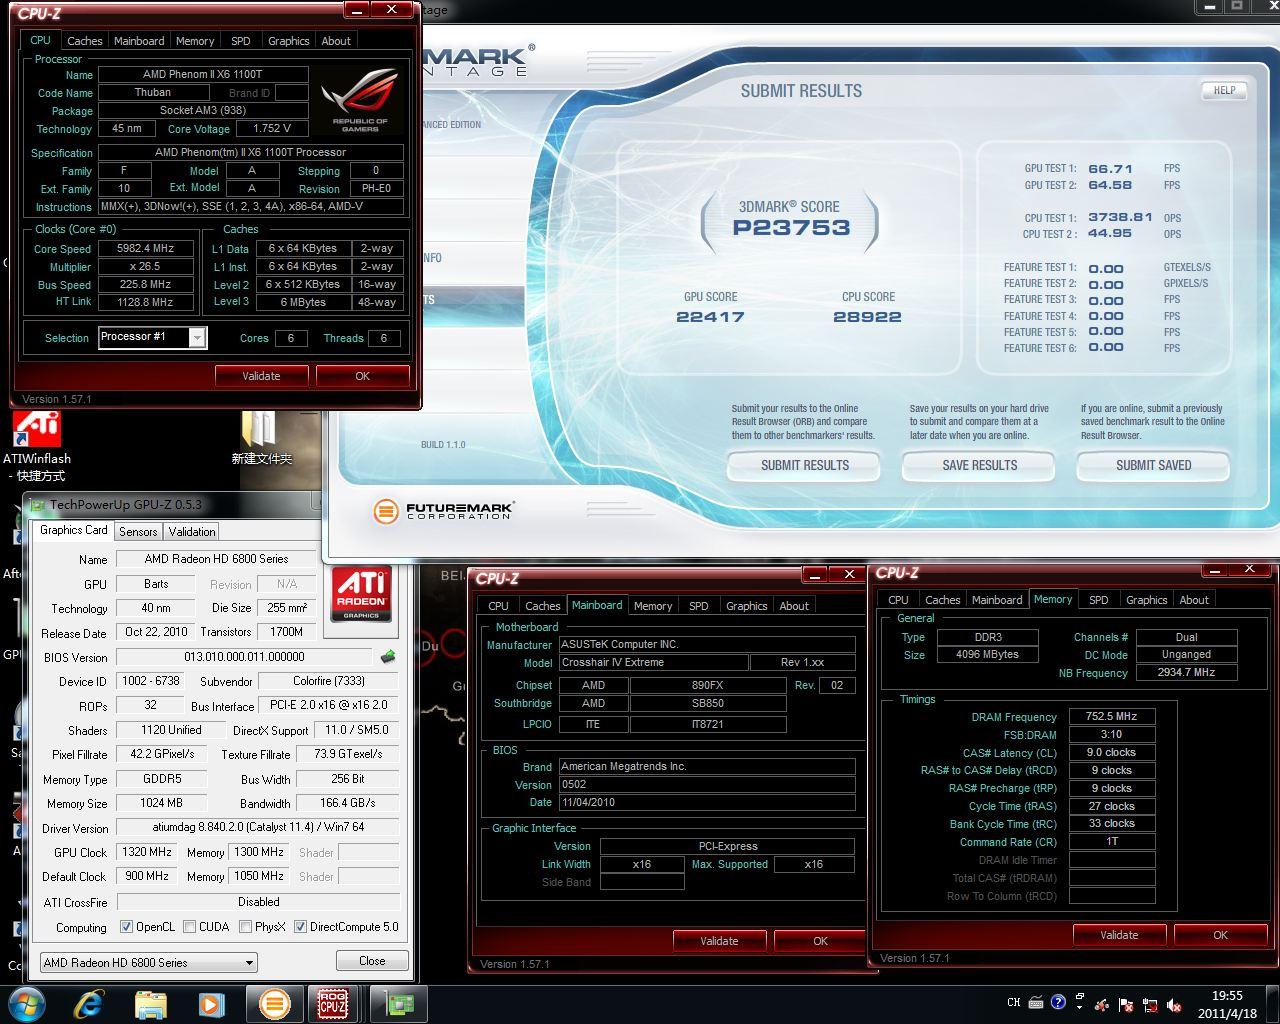
Task: Open the Windows Start menu
Action: pyautogui.click(x=25, y=1003)
